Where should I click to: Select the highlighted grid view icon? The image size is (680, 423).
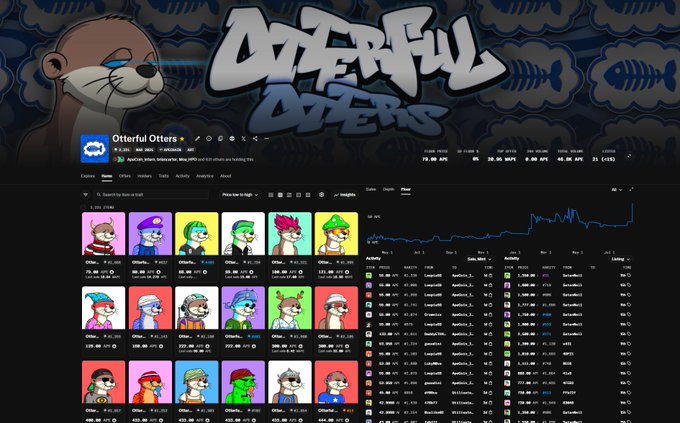coord(280,195)
